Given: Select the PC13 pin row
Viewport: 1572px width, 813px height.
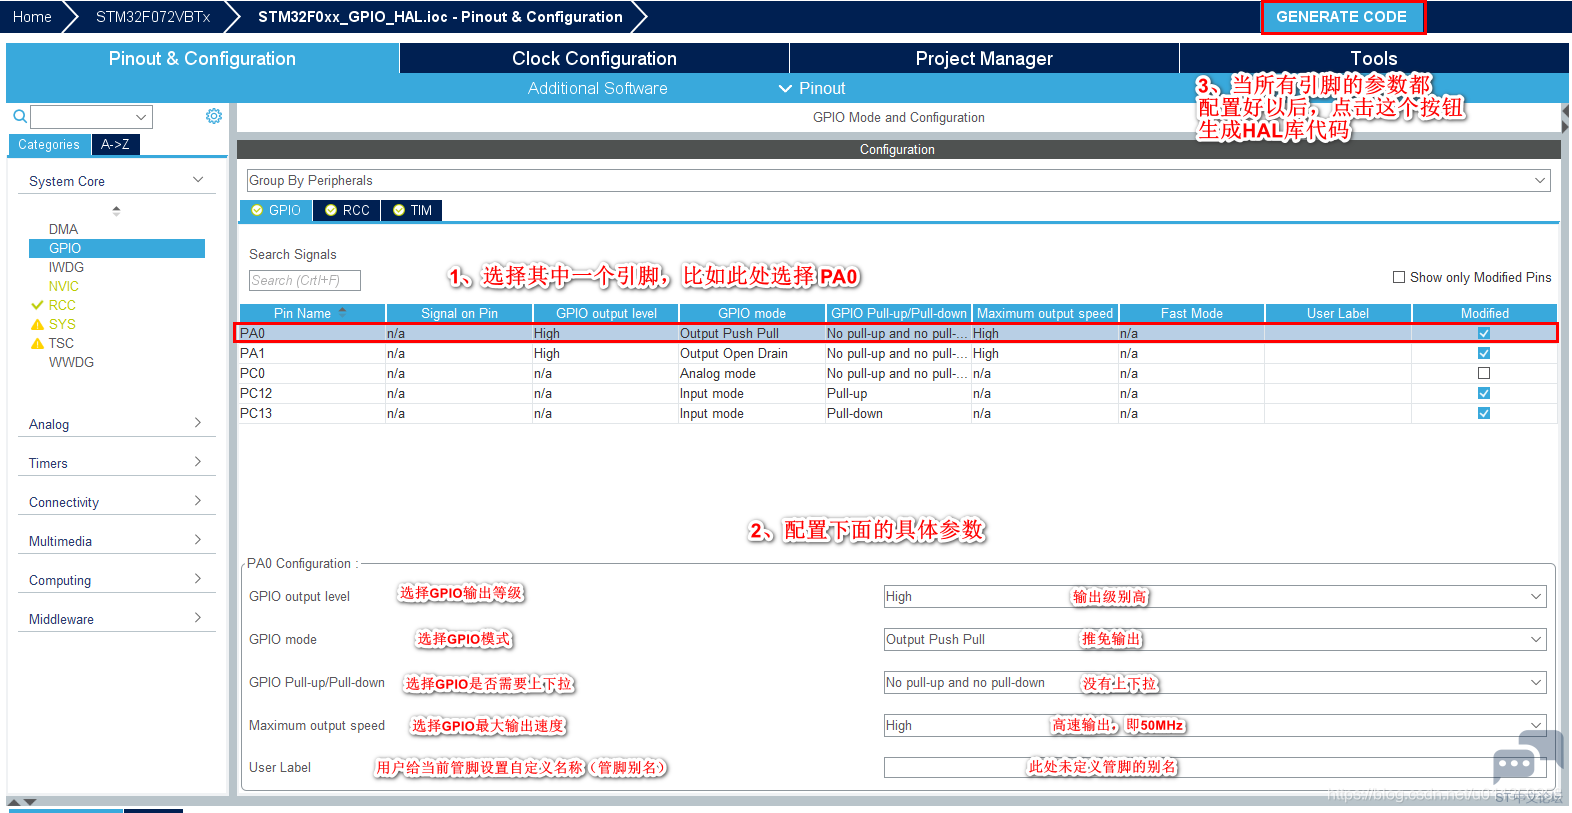Looking at the screenshot, I should 897,413.
